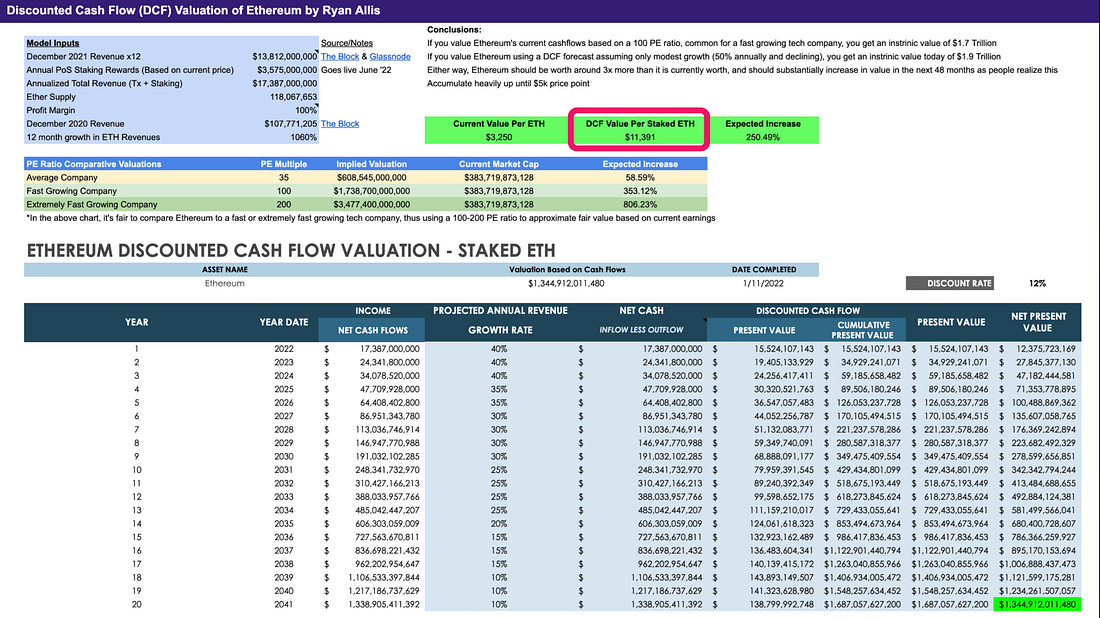Select the "NET CASH FLOWS" column header
The width and height of the screenshot is (1100, 618).
pyautogui.click(x=373, y=330)
